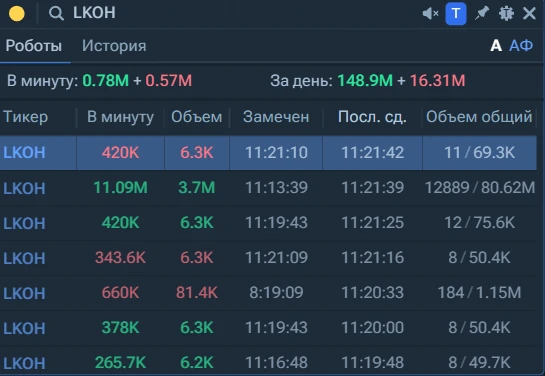Screen dimensions: 545x376
Task: Click the 660K per-minute value
Action: [x=120, y=293]
